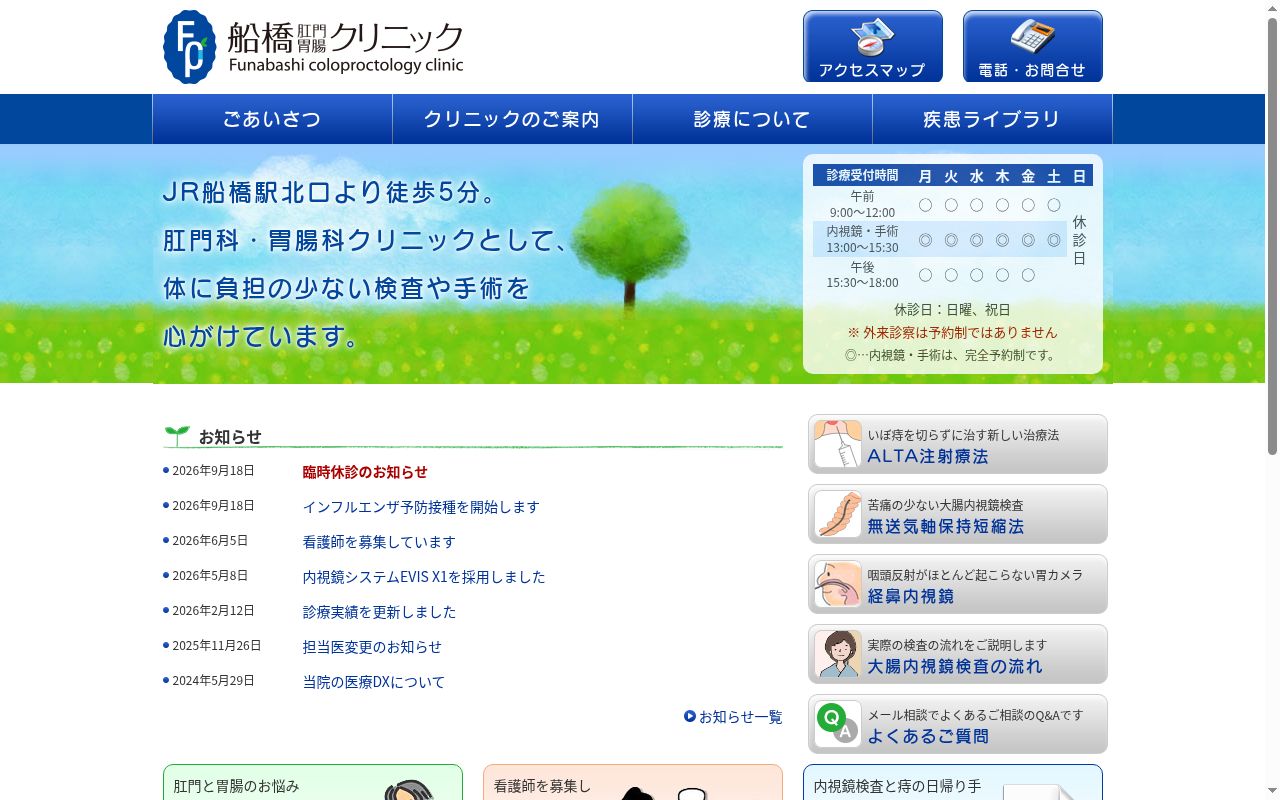Open the 疾患ライブラリ menu item
The height and width of the screenshot is (800, 1280).
(x=992, y=119)
